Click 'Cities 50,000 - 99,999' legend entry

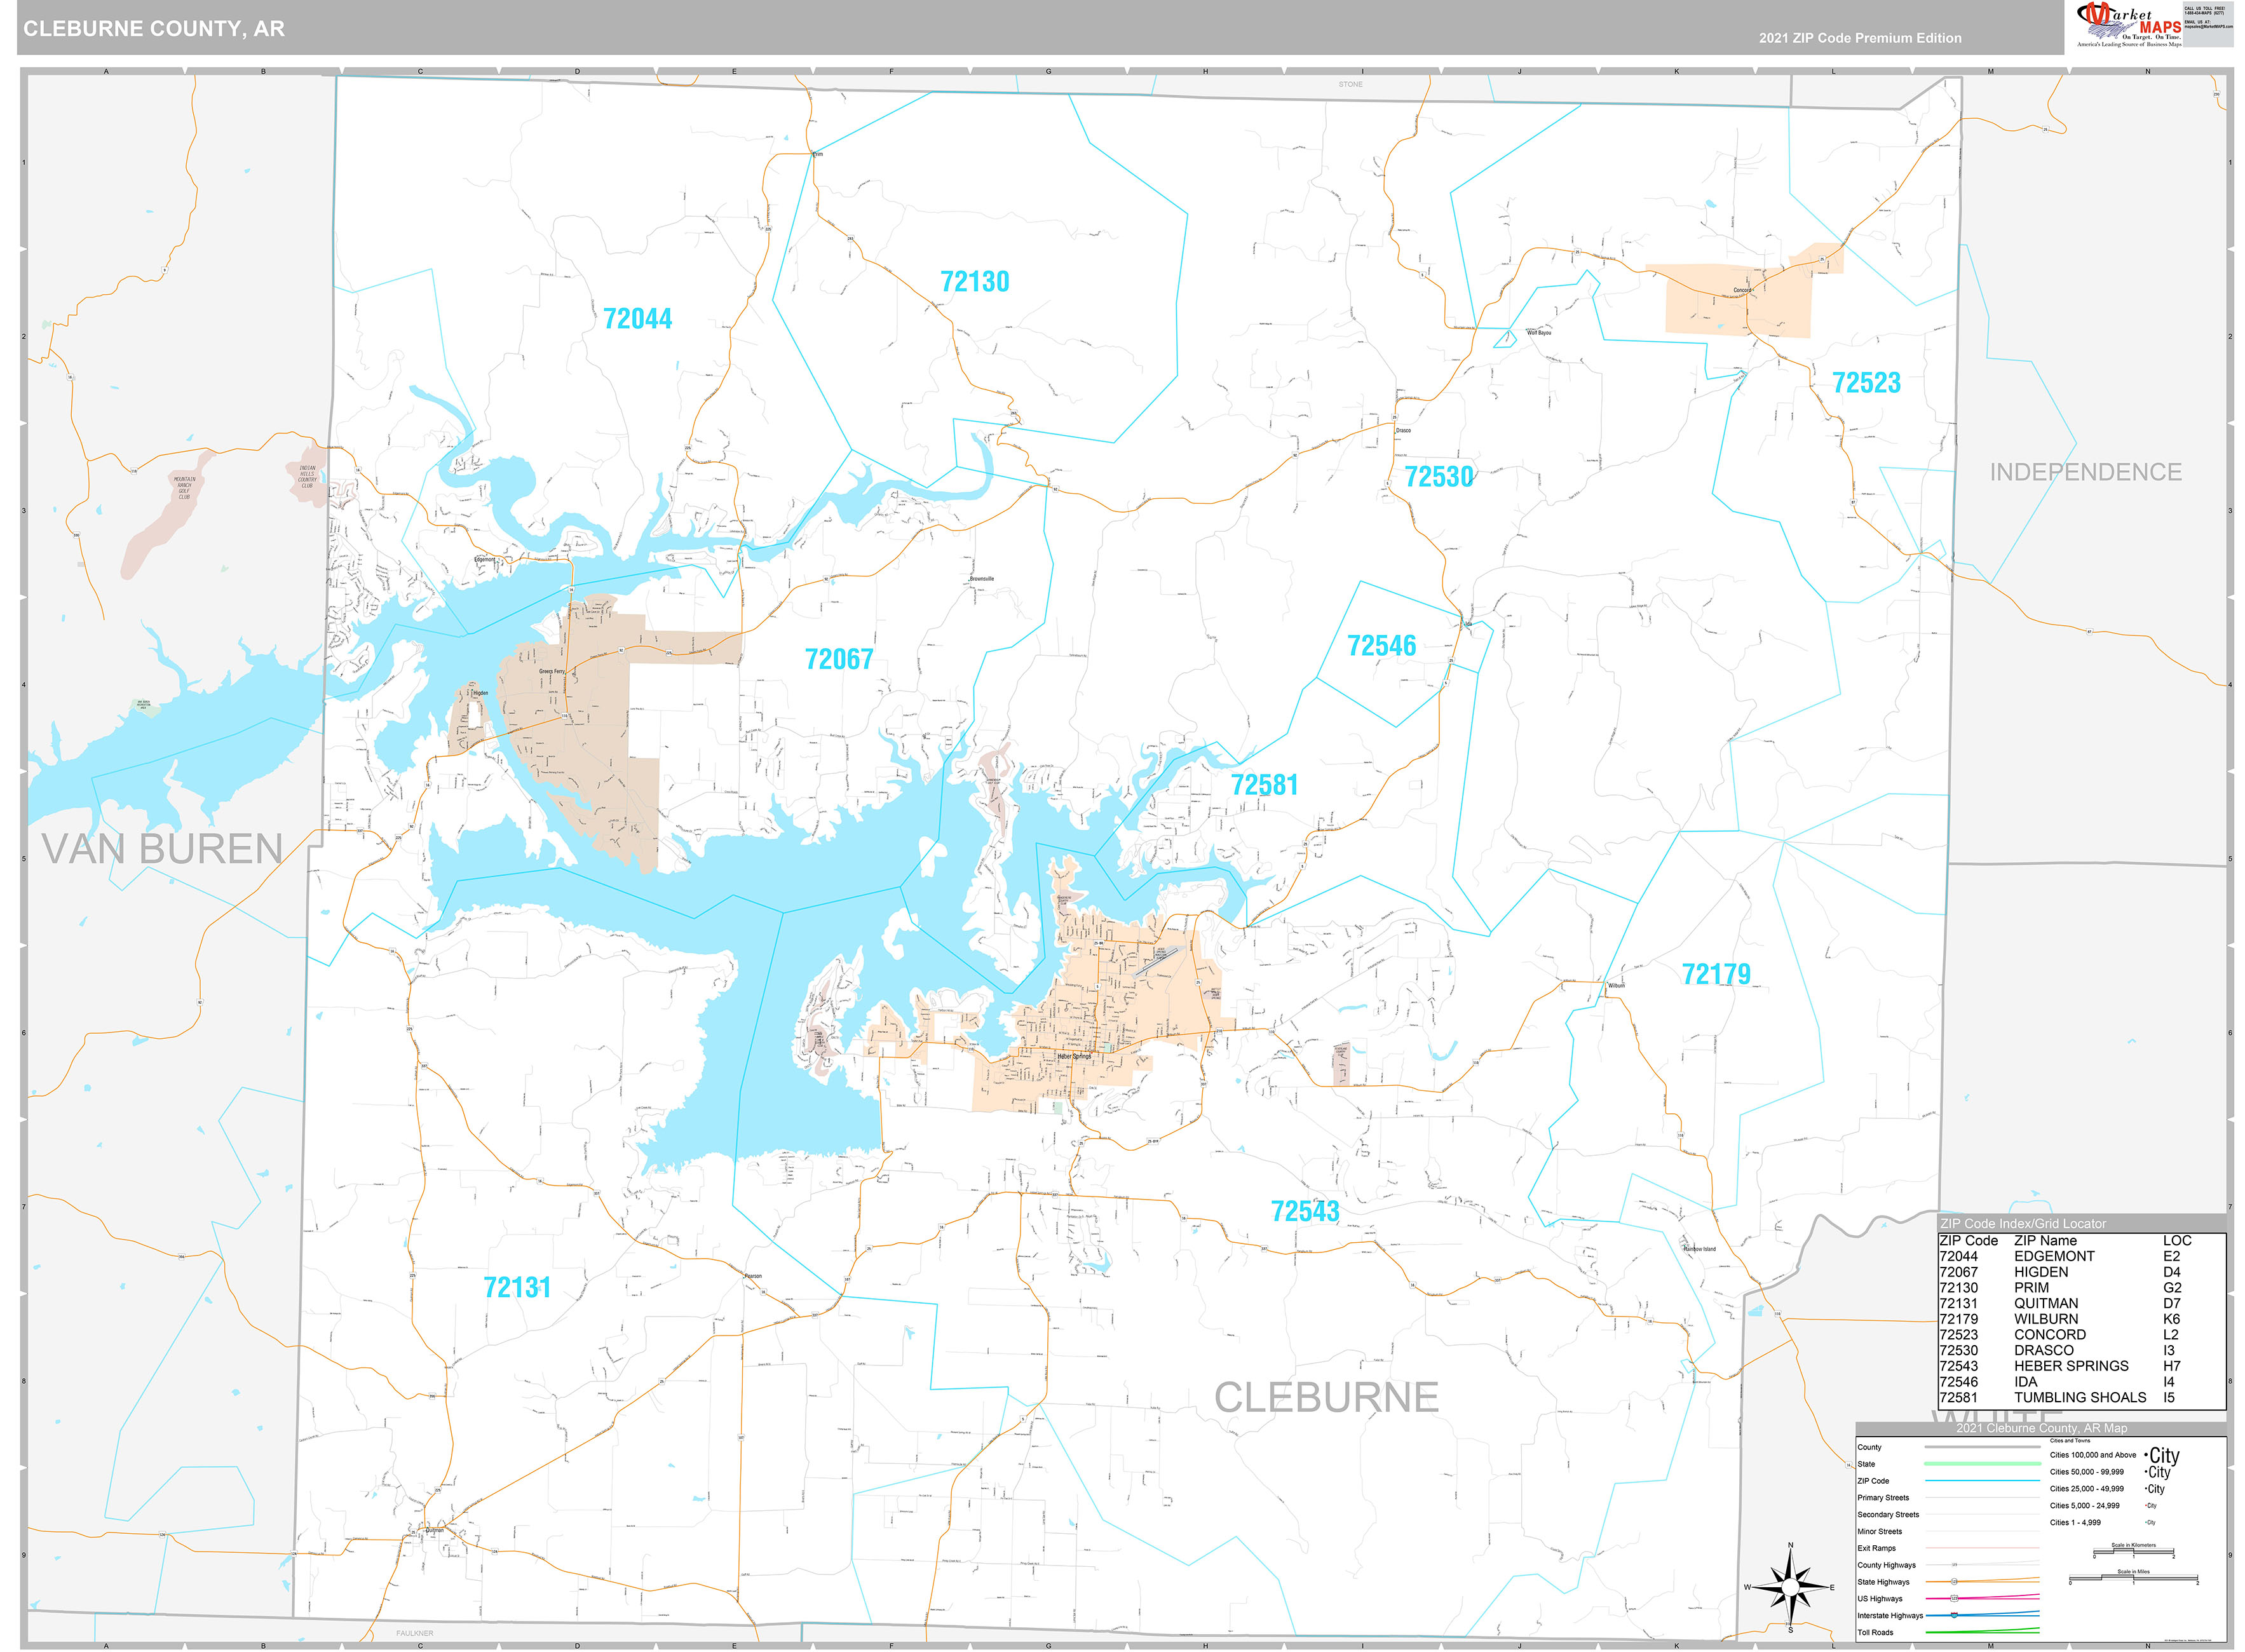2087,1472
